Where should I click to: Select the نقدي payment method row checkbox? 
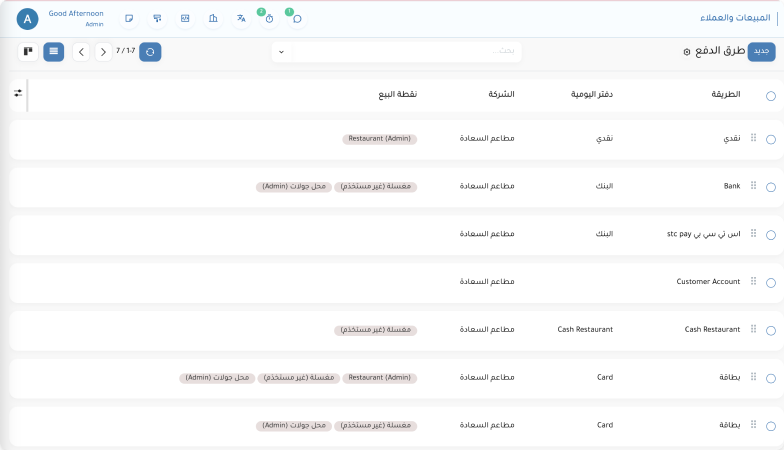pyautogui.click(x=770, y=139)
